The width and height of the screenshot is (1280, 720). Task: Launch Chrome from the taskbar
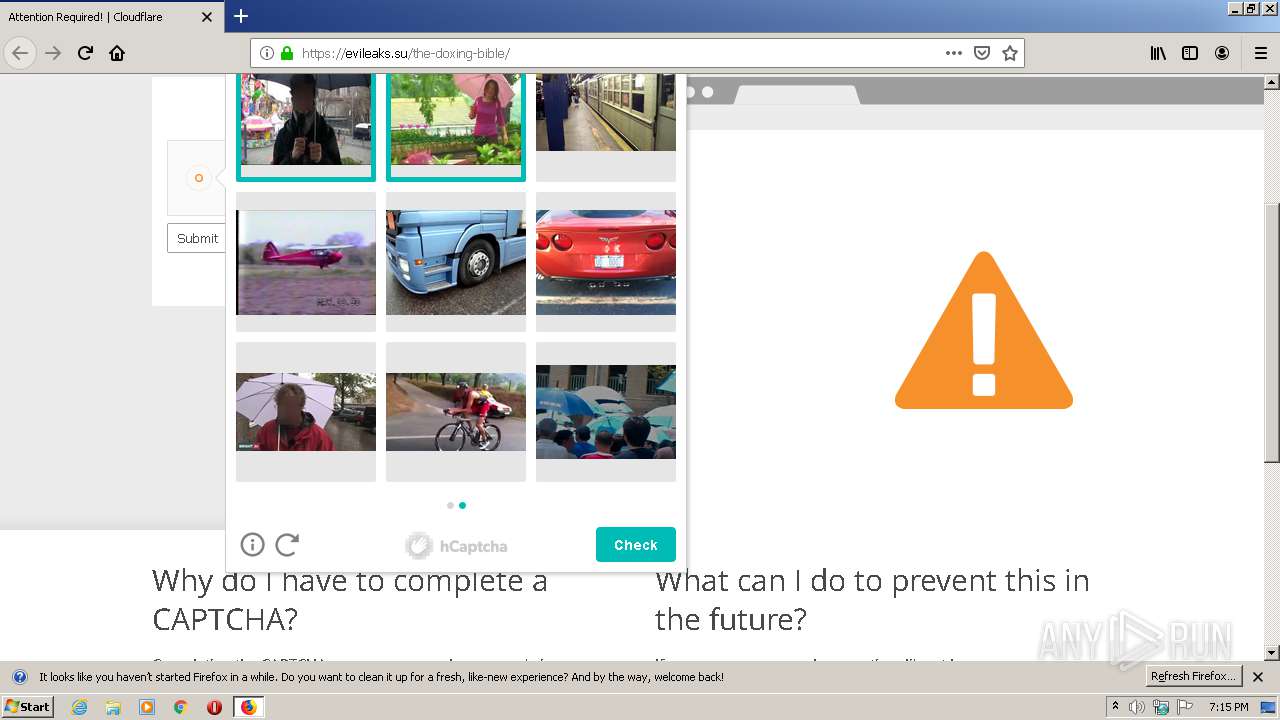click(181, 707)
